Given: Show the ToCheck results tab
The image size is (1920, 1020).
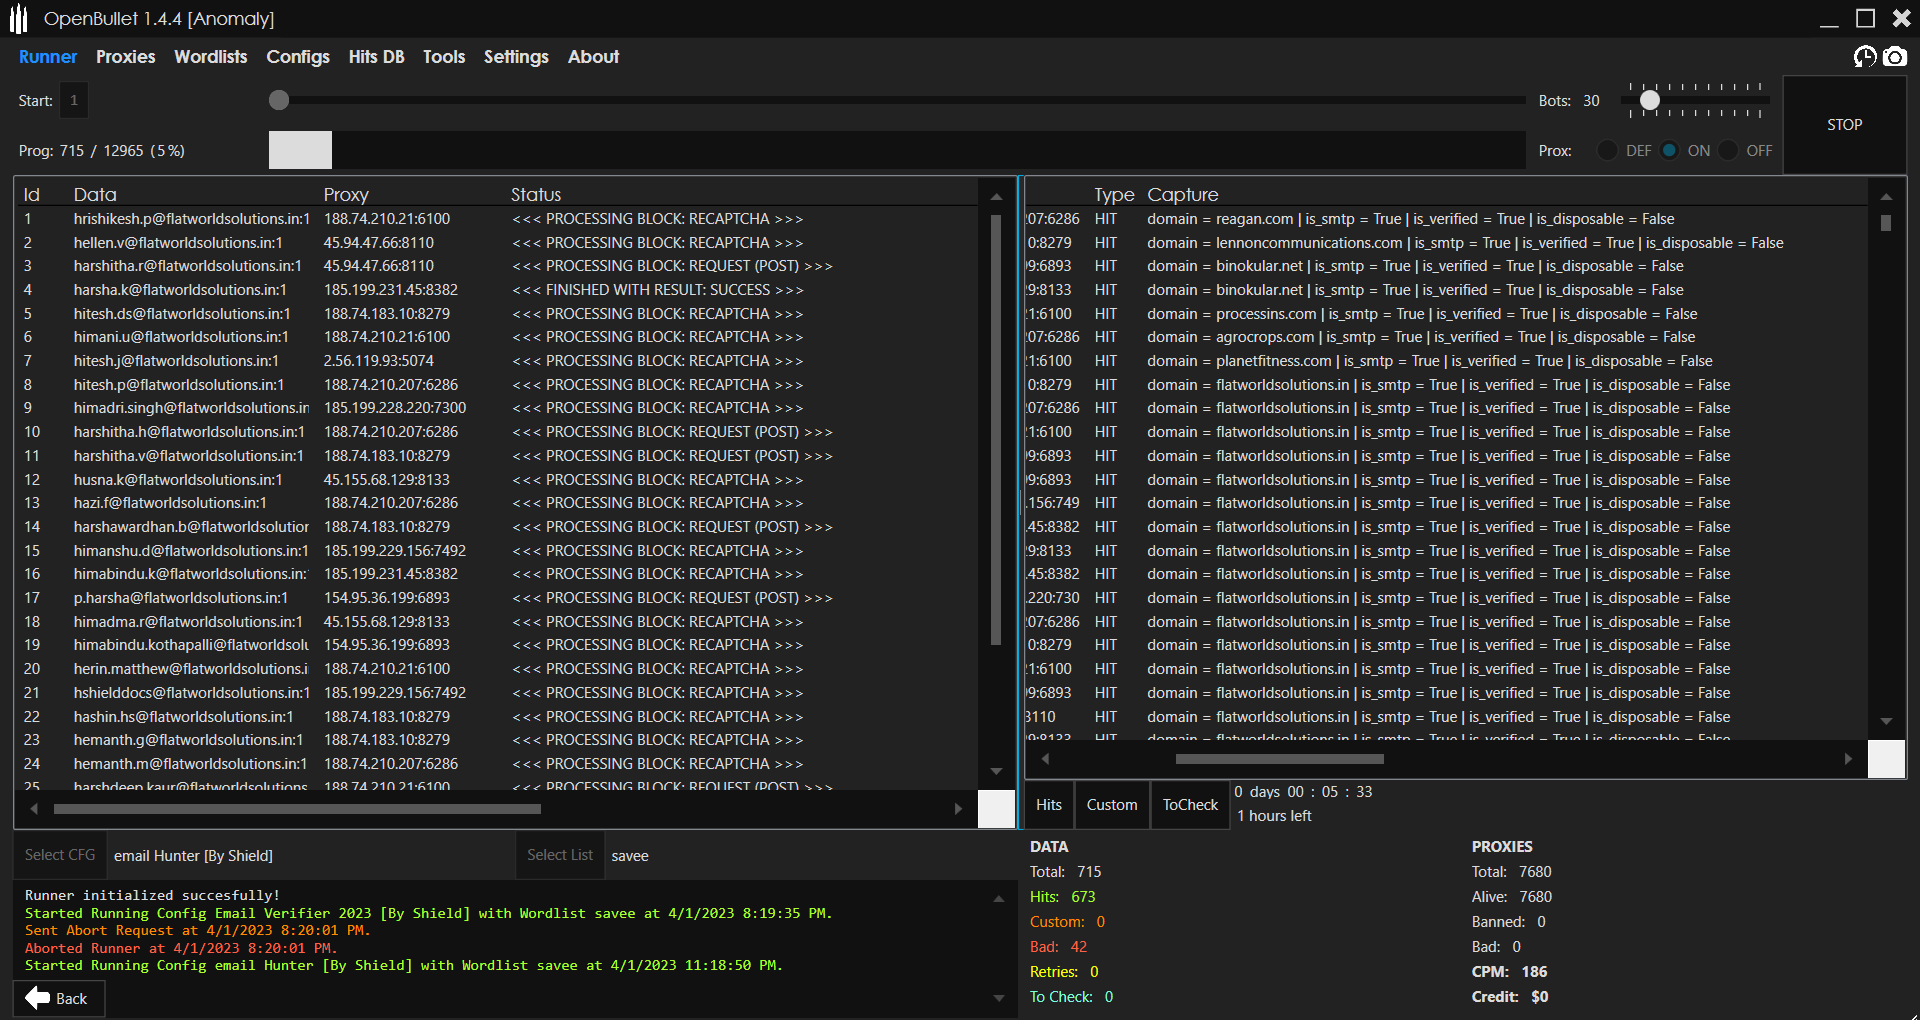Looking at the screenshot, I should [1190, 805].
